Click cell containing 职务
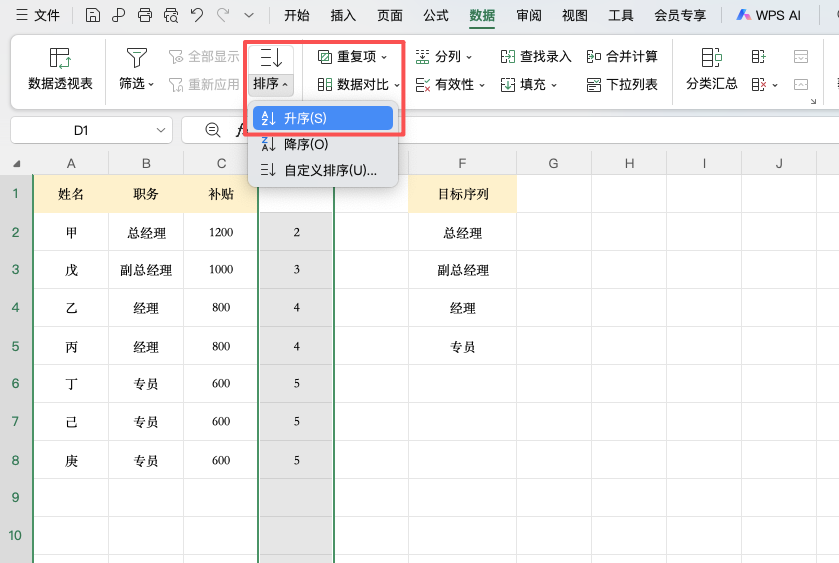The height and width of the screenshot is (563, 839). click(x=146, y=194)
